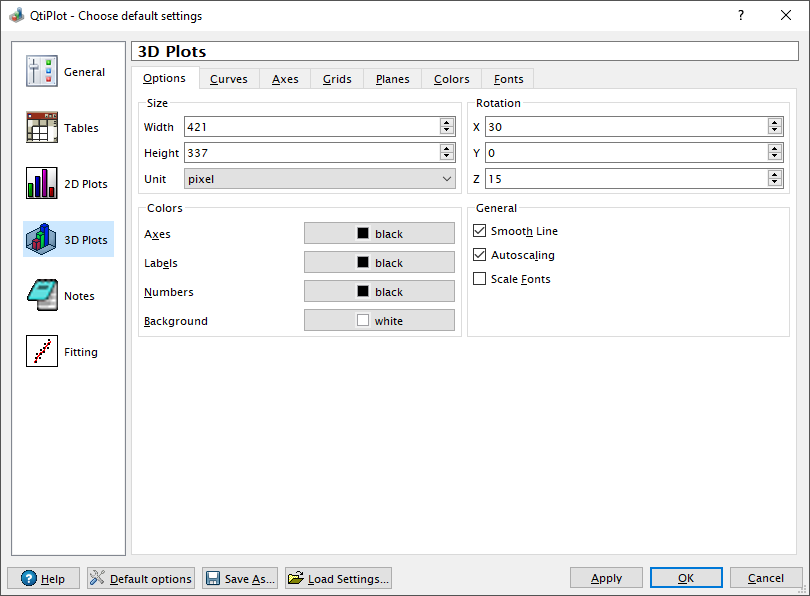810x596 pixels.
Task: Open the Notes settings icon
Action: [x=42, y=296]
